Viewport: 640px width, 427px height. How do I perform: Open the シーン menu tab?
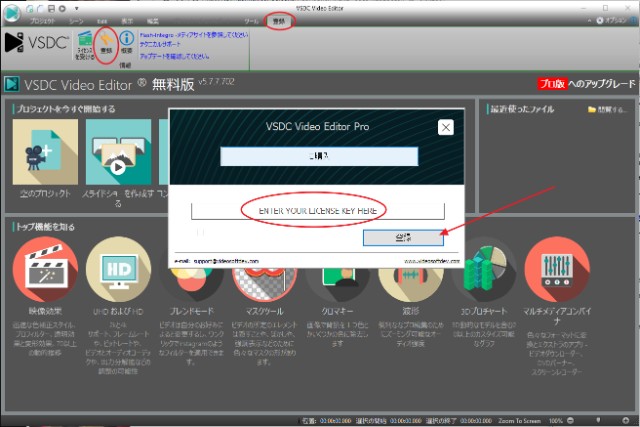pos(77,20)
